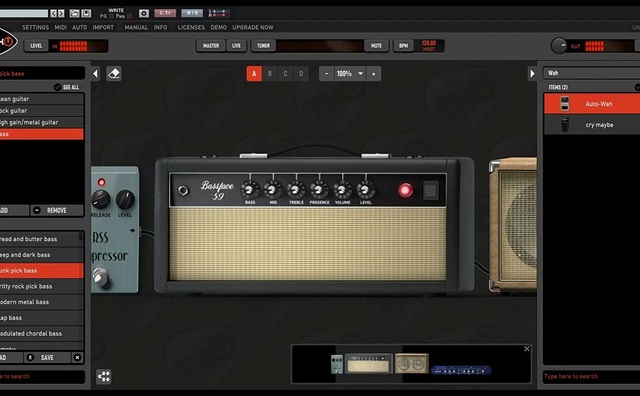Toggle the M/S button in host bar
Image resolution: width=640 pixels, height=396 pixels.
192,13
